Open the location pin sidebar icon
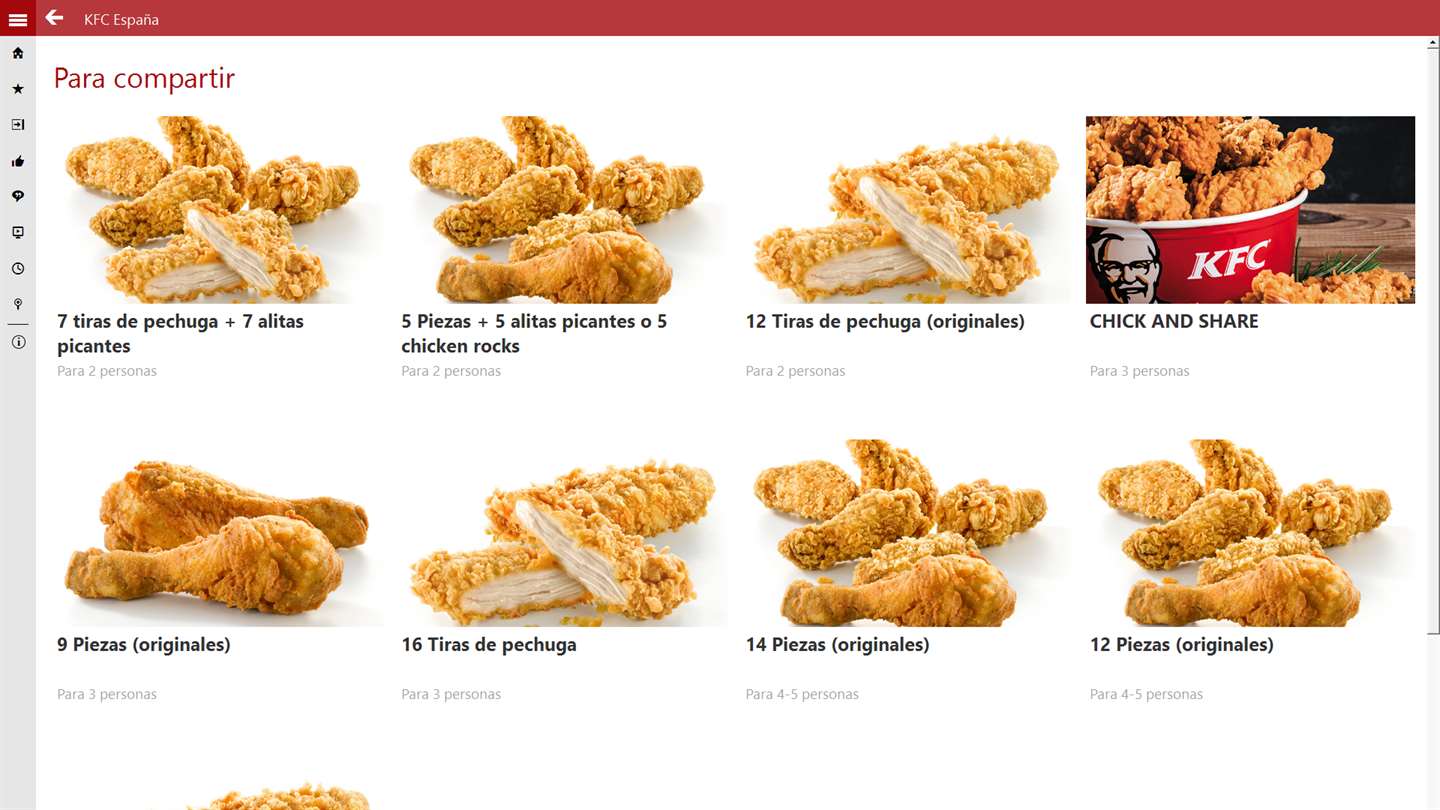1440x810 pixels. (18, 304)
